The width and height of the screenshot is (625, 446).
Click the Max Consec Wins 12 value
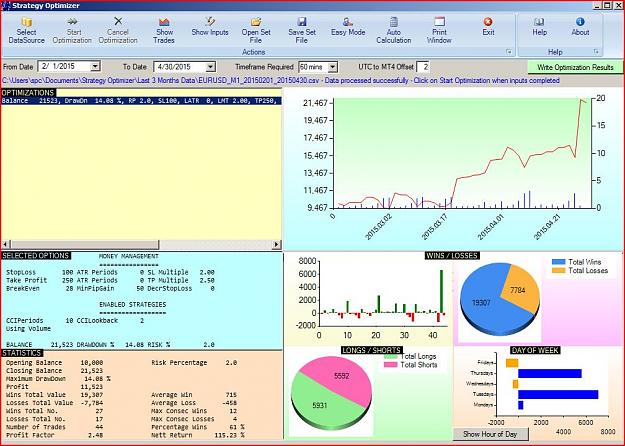tap(233, 411)
